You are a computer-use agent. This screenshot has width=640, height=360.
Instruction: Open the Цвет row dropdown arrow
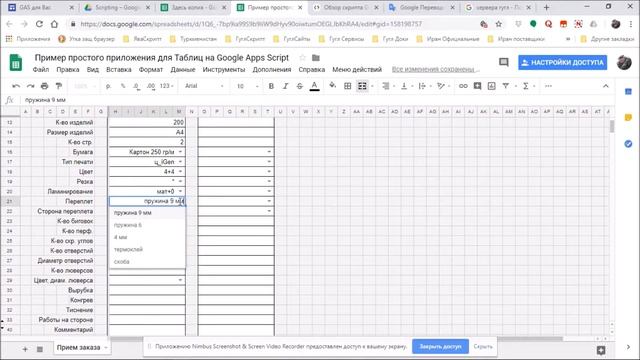(x=180, y=171)
